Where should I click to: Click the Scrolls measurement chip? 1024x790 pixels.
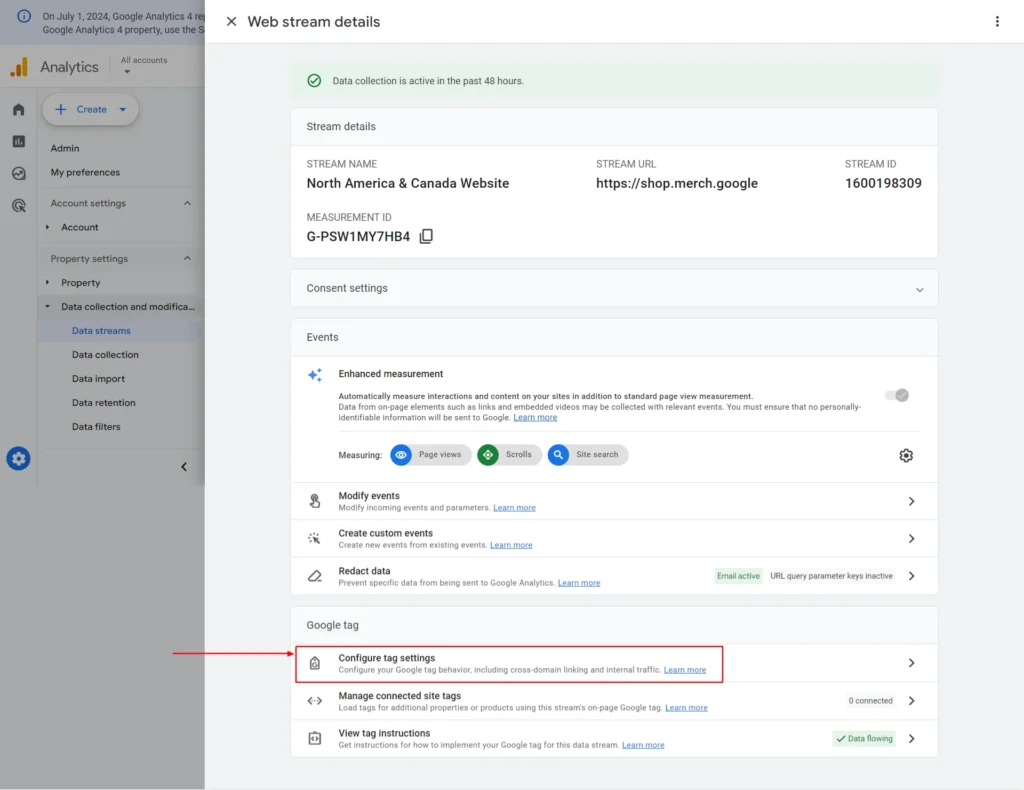pyautogui.click(x=508, y=455)
